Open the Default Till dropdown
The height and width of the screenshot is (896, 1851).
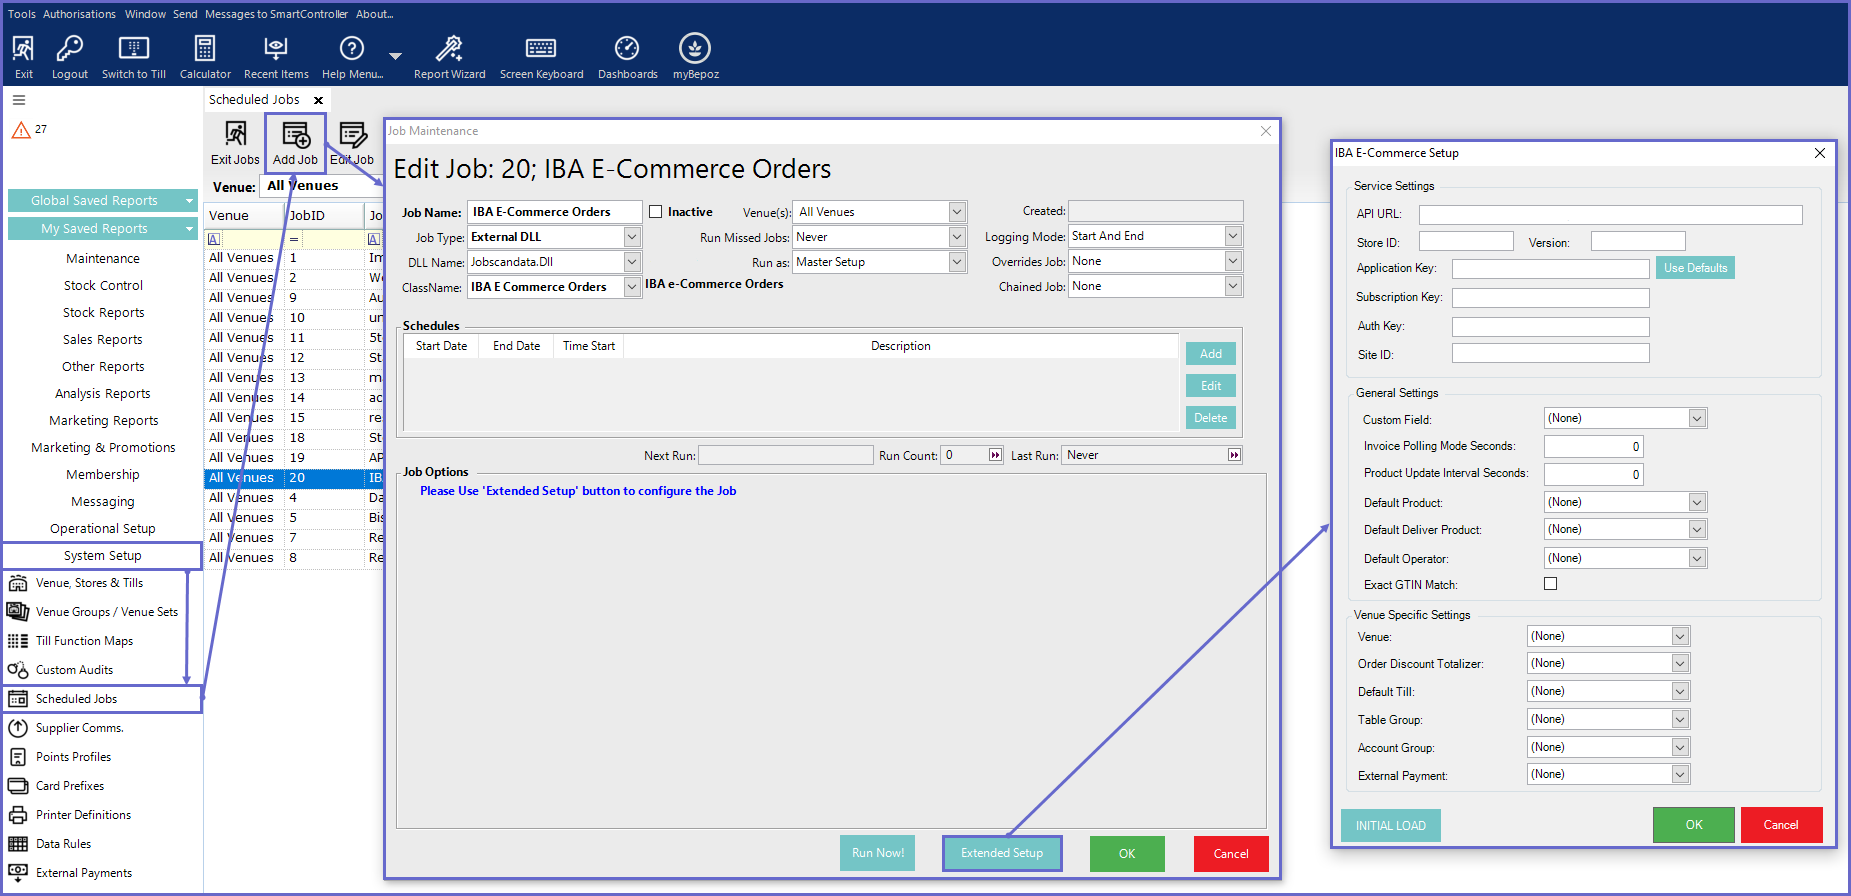[x=1680, y=691]
